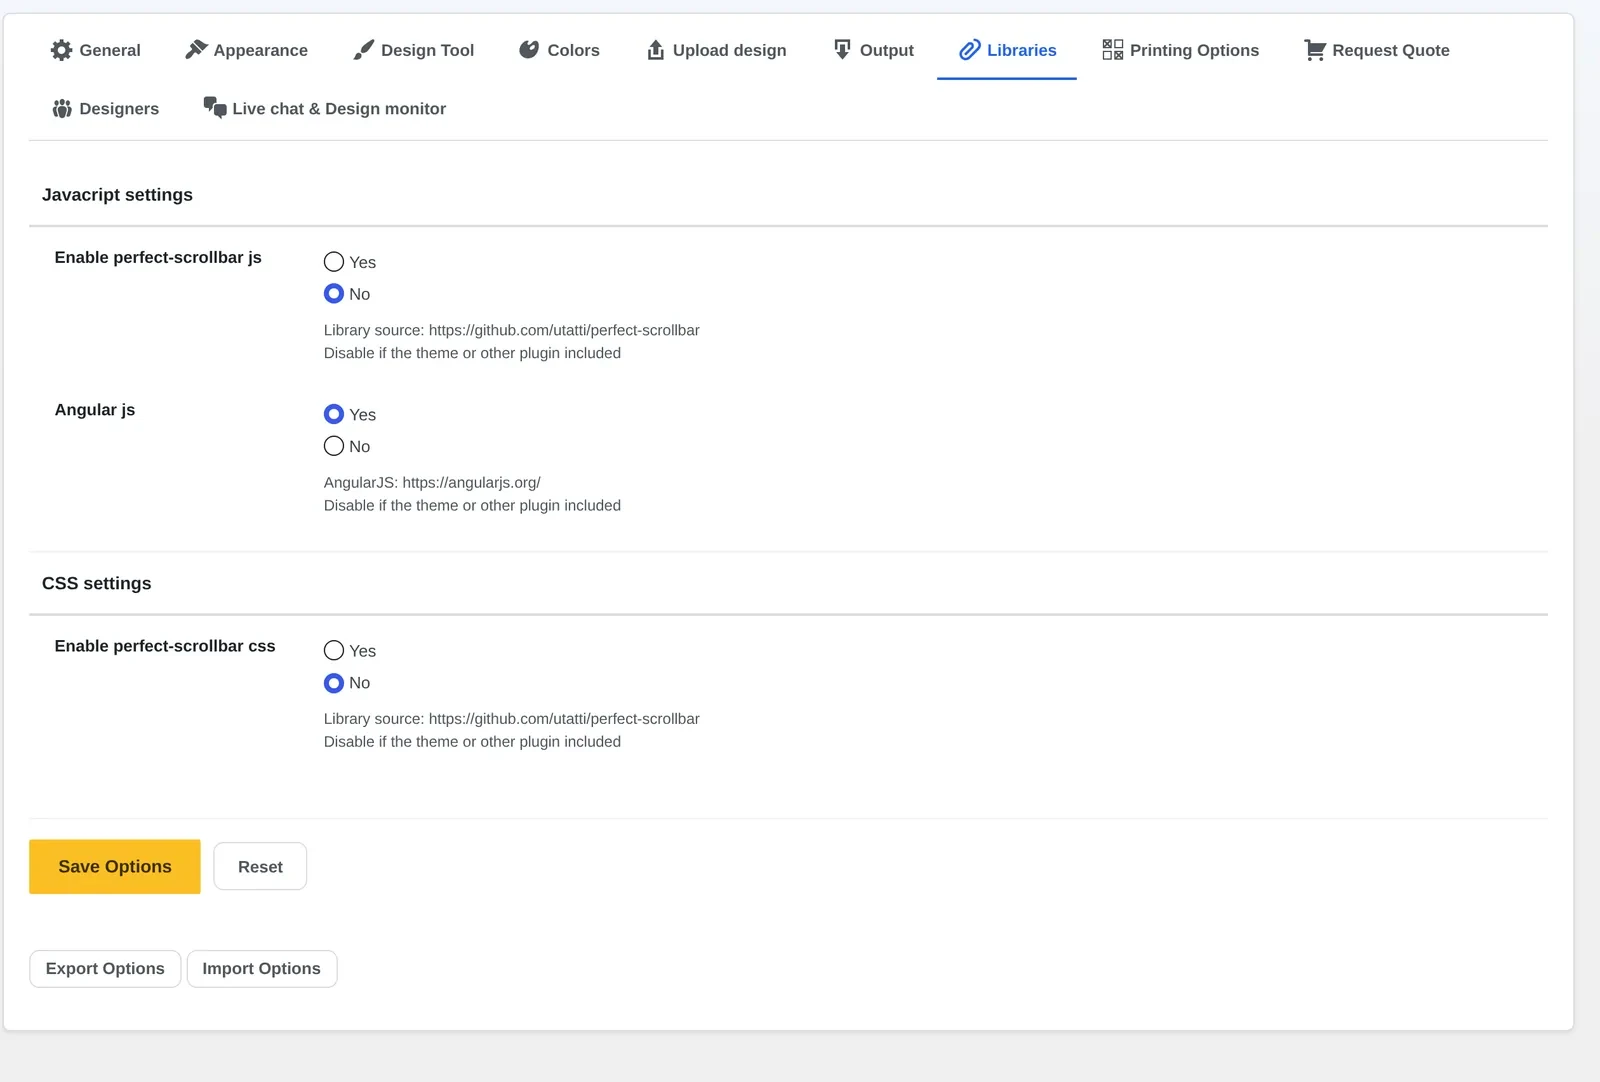The width and height of the screenshot is (1600, 1082).
Task: Click the Appearance hammer icon
Action: coord(196,50)
